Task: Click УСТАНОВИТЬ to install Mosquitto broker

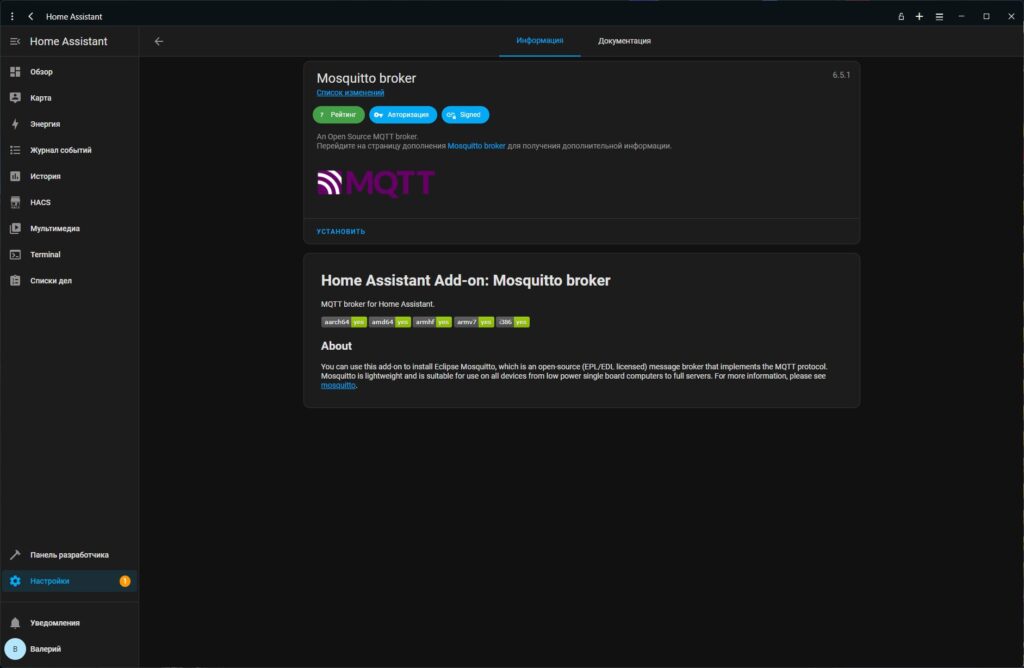Action: pyautogui.click(x=341, y=231)
